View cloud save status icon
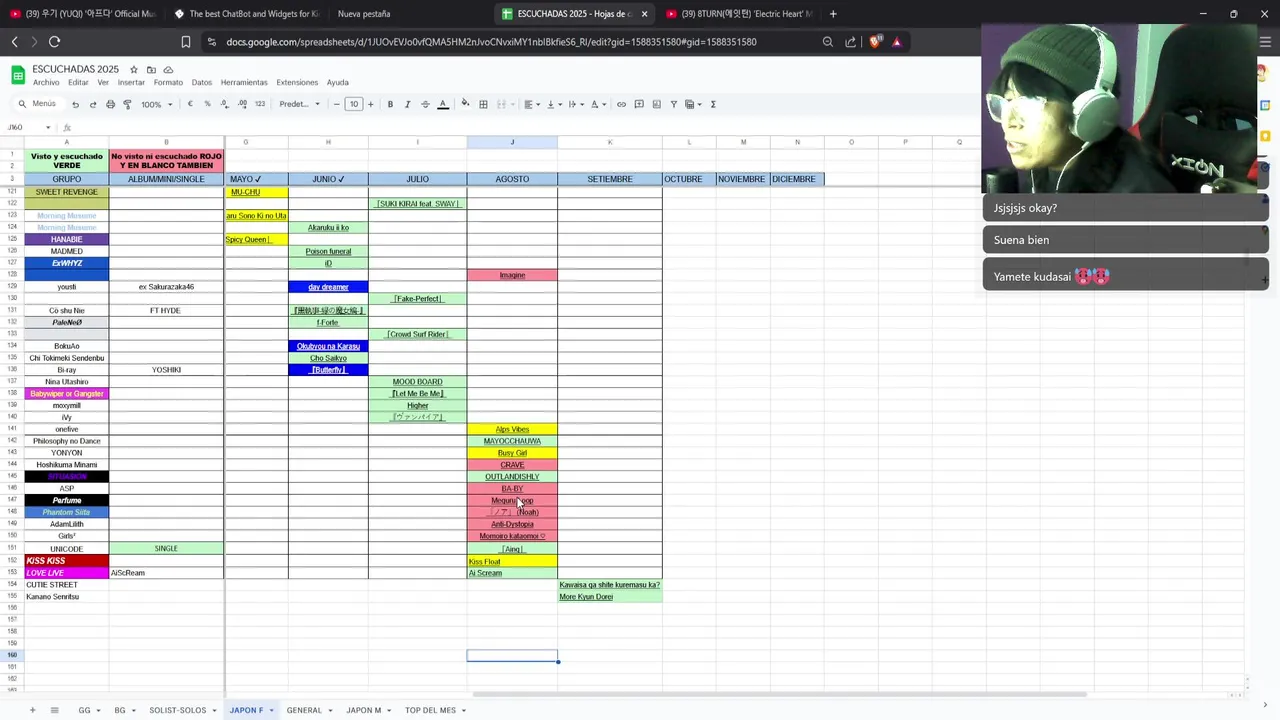The image size is (1280, 720). point(168,69)
